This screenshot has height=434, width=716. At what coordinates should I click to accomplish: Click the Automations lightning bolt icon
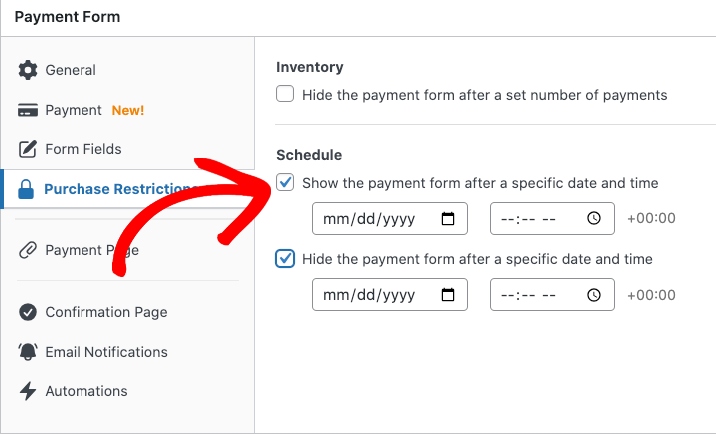point(28,392)
